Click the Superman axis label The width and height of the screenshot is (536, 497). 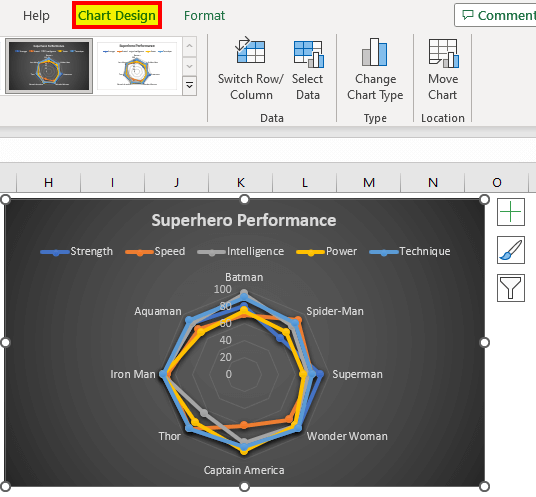358,374
